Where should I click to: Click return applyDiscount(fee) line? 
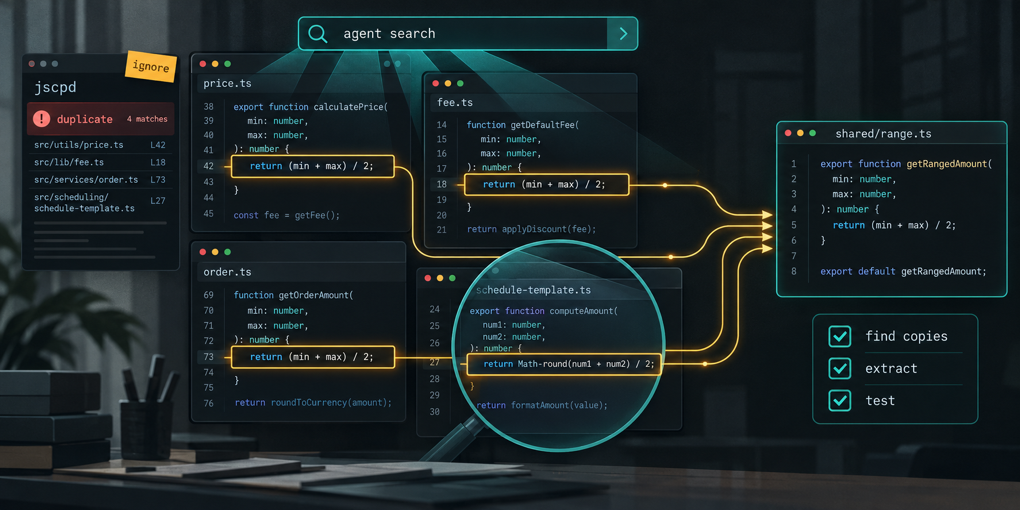click(x=531, y=229)
